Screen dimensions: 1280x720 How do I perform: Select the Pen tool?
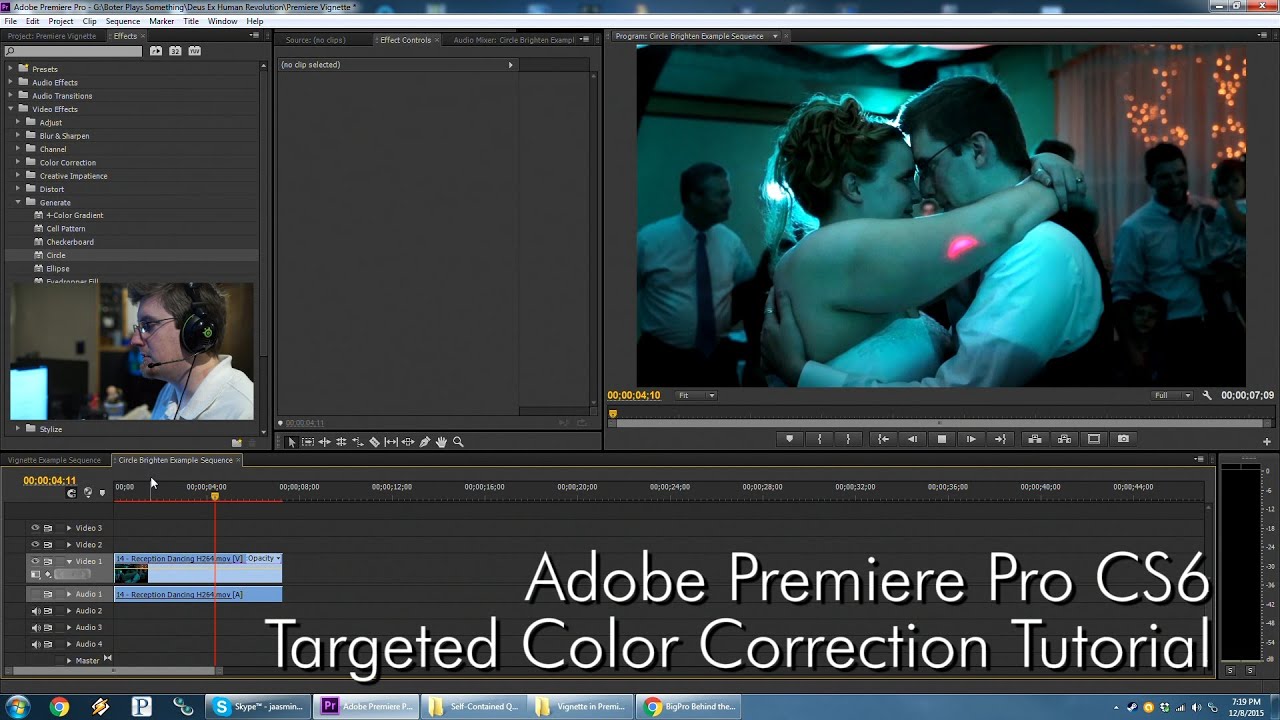(425, 442)
